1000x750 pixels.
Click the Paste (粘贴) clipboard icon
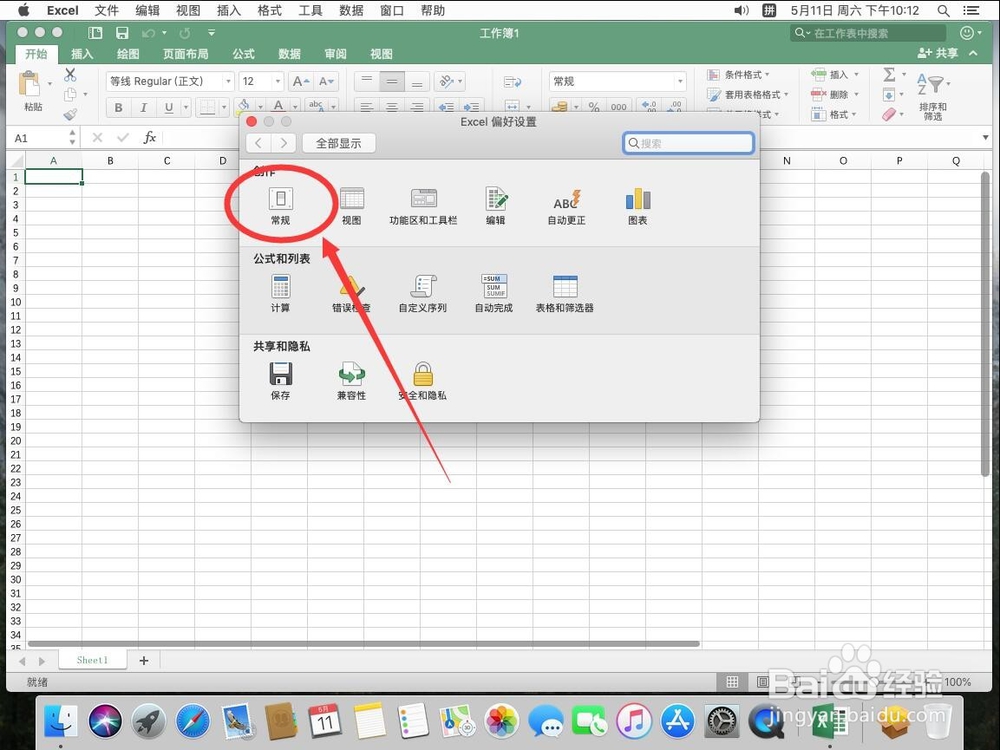coord(29,86)
